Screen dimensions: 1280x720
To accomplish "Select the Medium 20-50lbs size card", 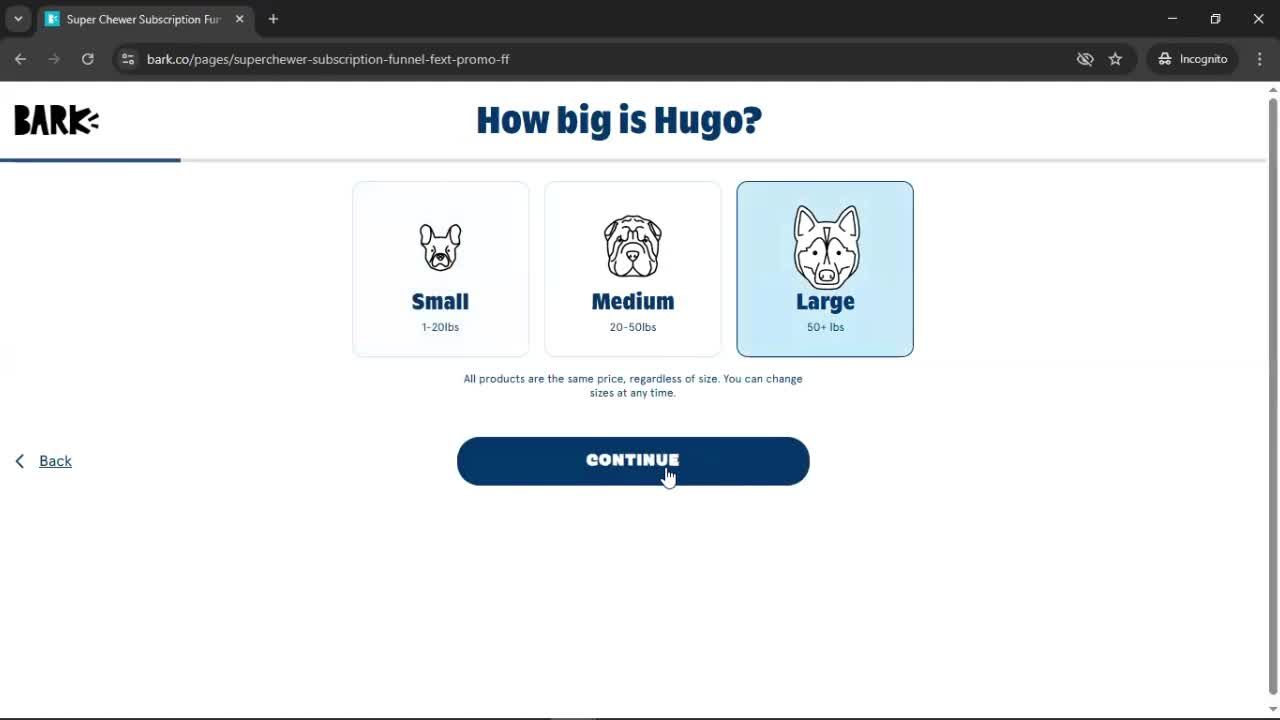I will [x=632, y=269].
